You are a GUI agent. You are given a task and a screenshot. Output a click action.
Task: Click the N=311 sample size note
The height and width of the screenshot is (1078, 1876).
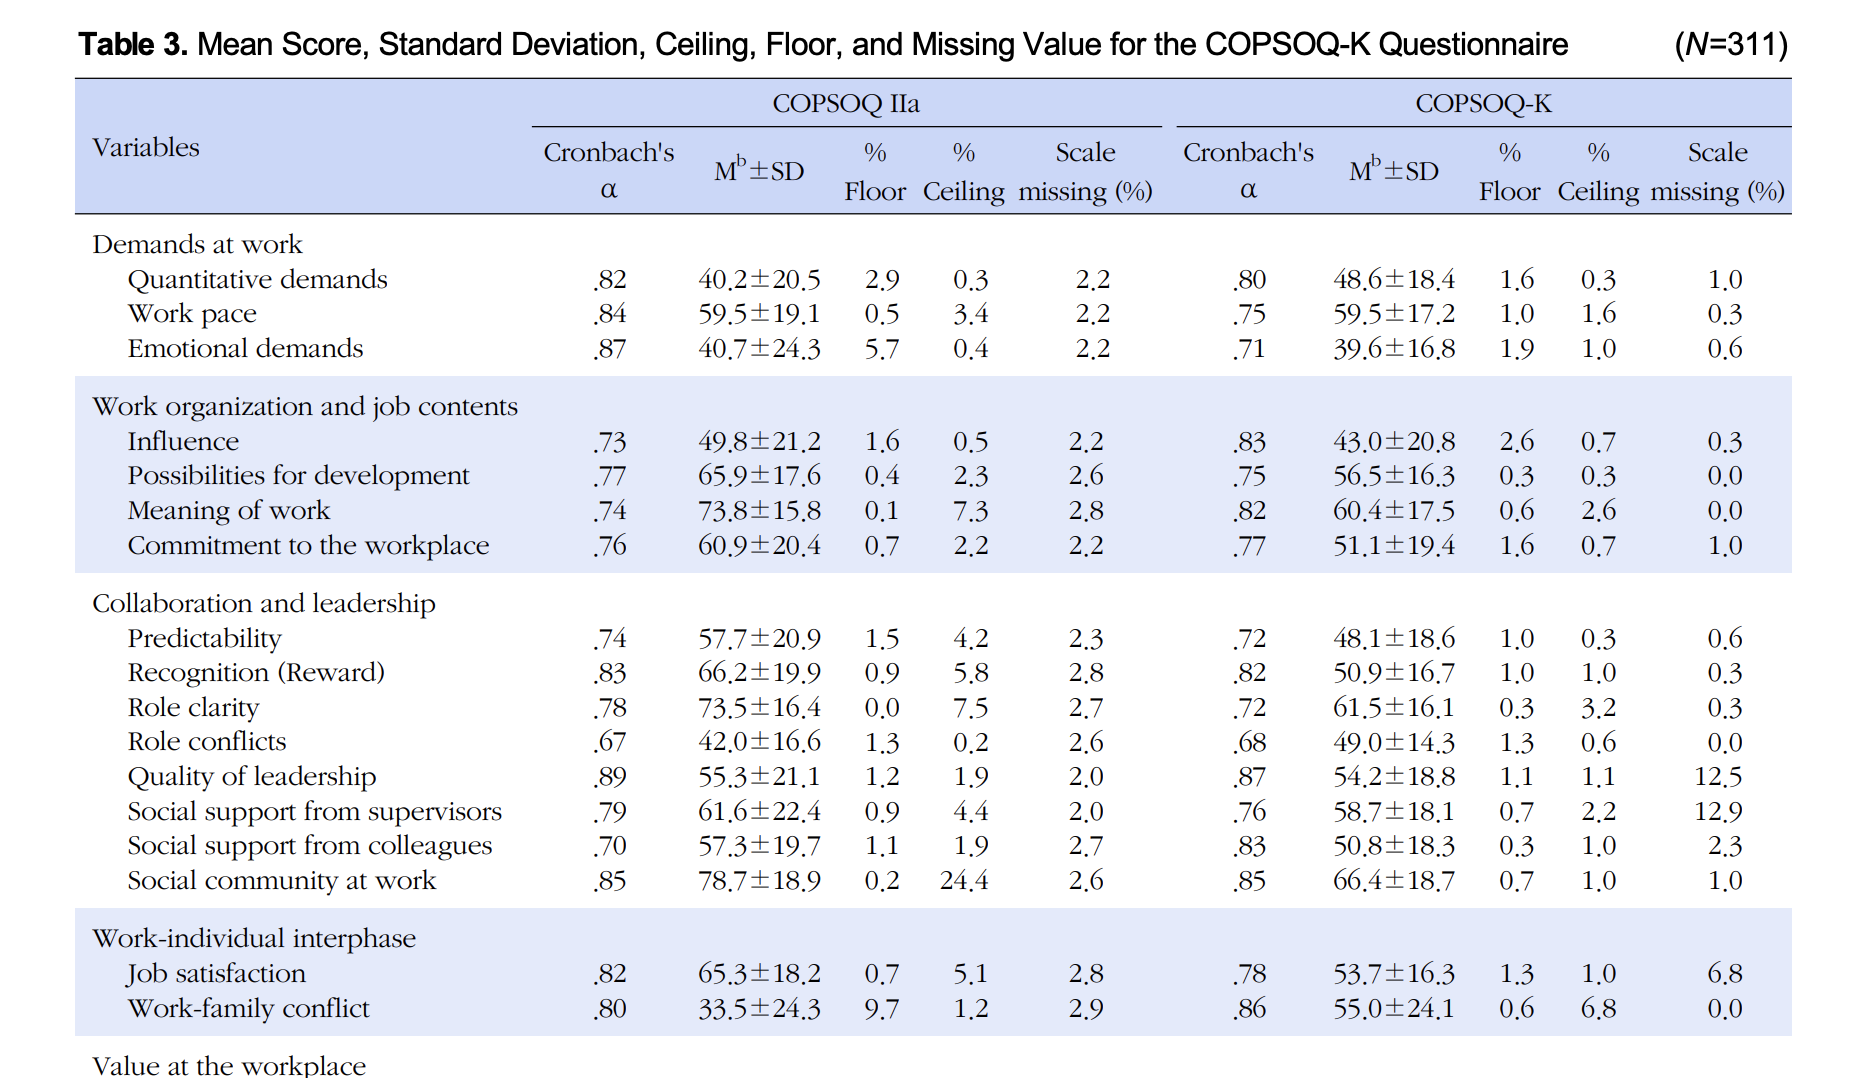click(x=1730, y=45)
